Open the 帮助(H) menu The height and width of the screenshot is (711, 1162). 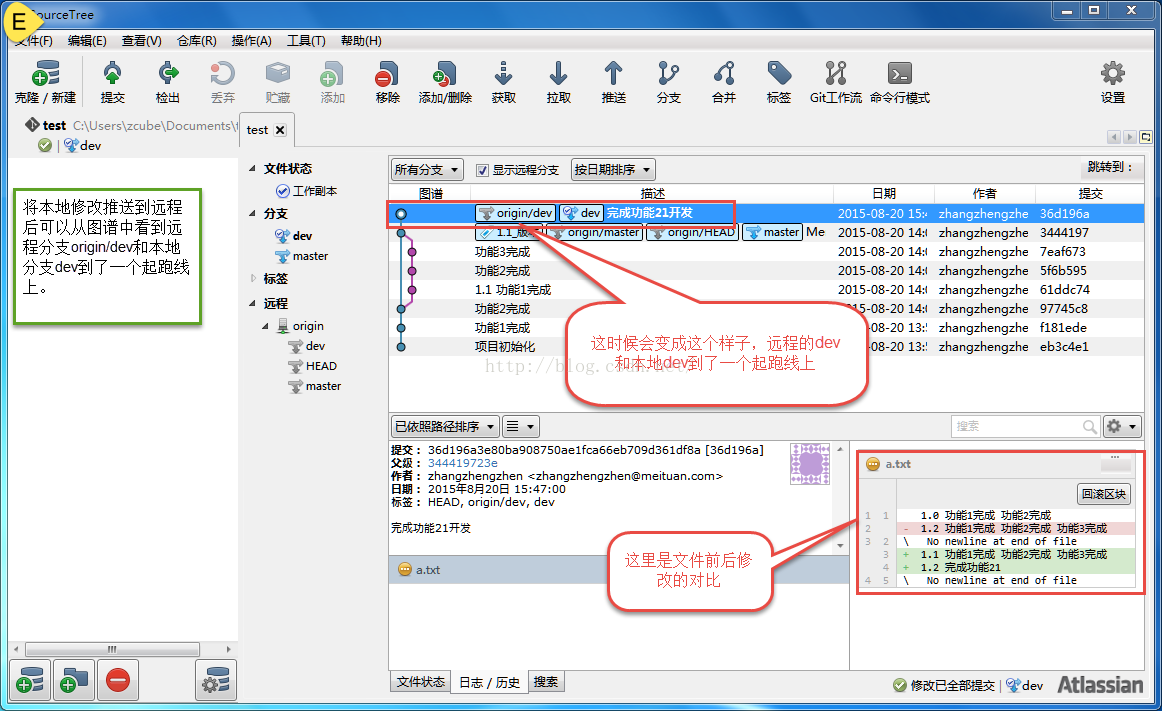coord(361,41)
